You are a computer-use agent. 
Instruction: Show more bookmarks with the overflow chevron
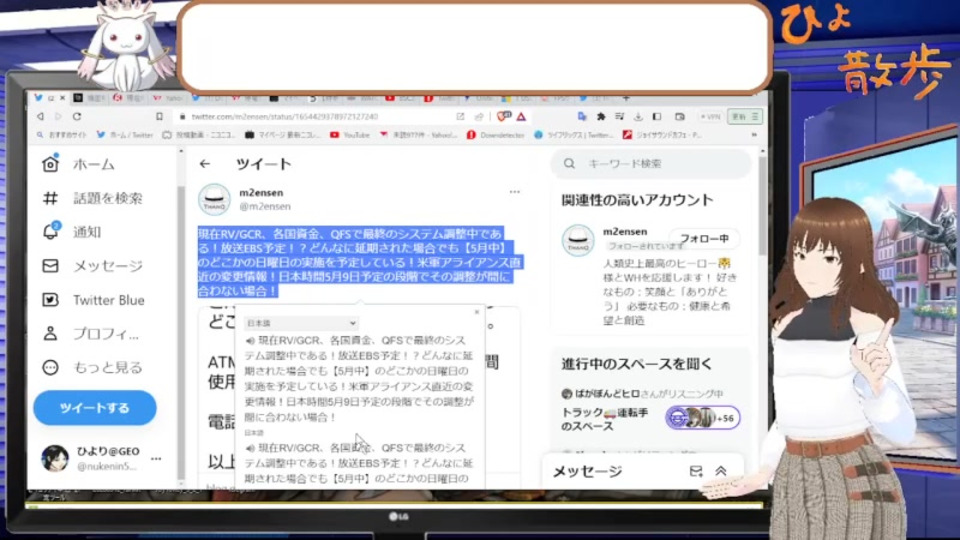[754, 135]
